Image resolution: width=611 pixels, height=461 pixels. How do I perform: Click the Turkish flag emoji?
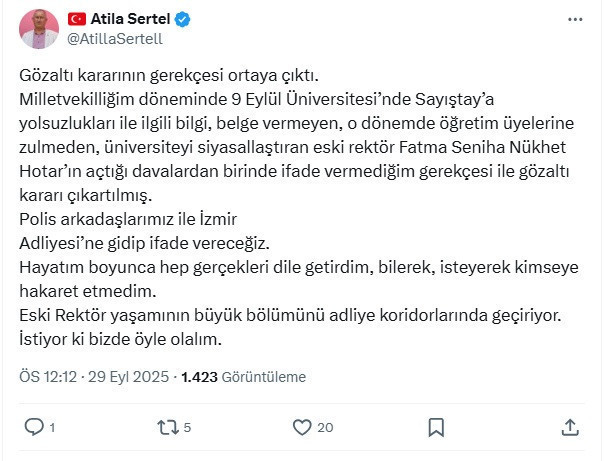(x=77, y=20)
